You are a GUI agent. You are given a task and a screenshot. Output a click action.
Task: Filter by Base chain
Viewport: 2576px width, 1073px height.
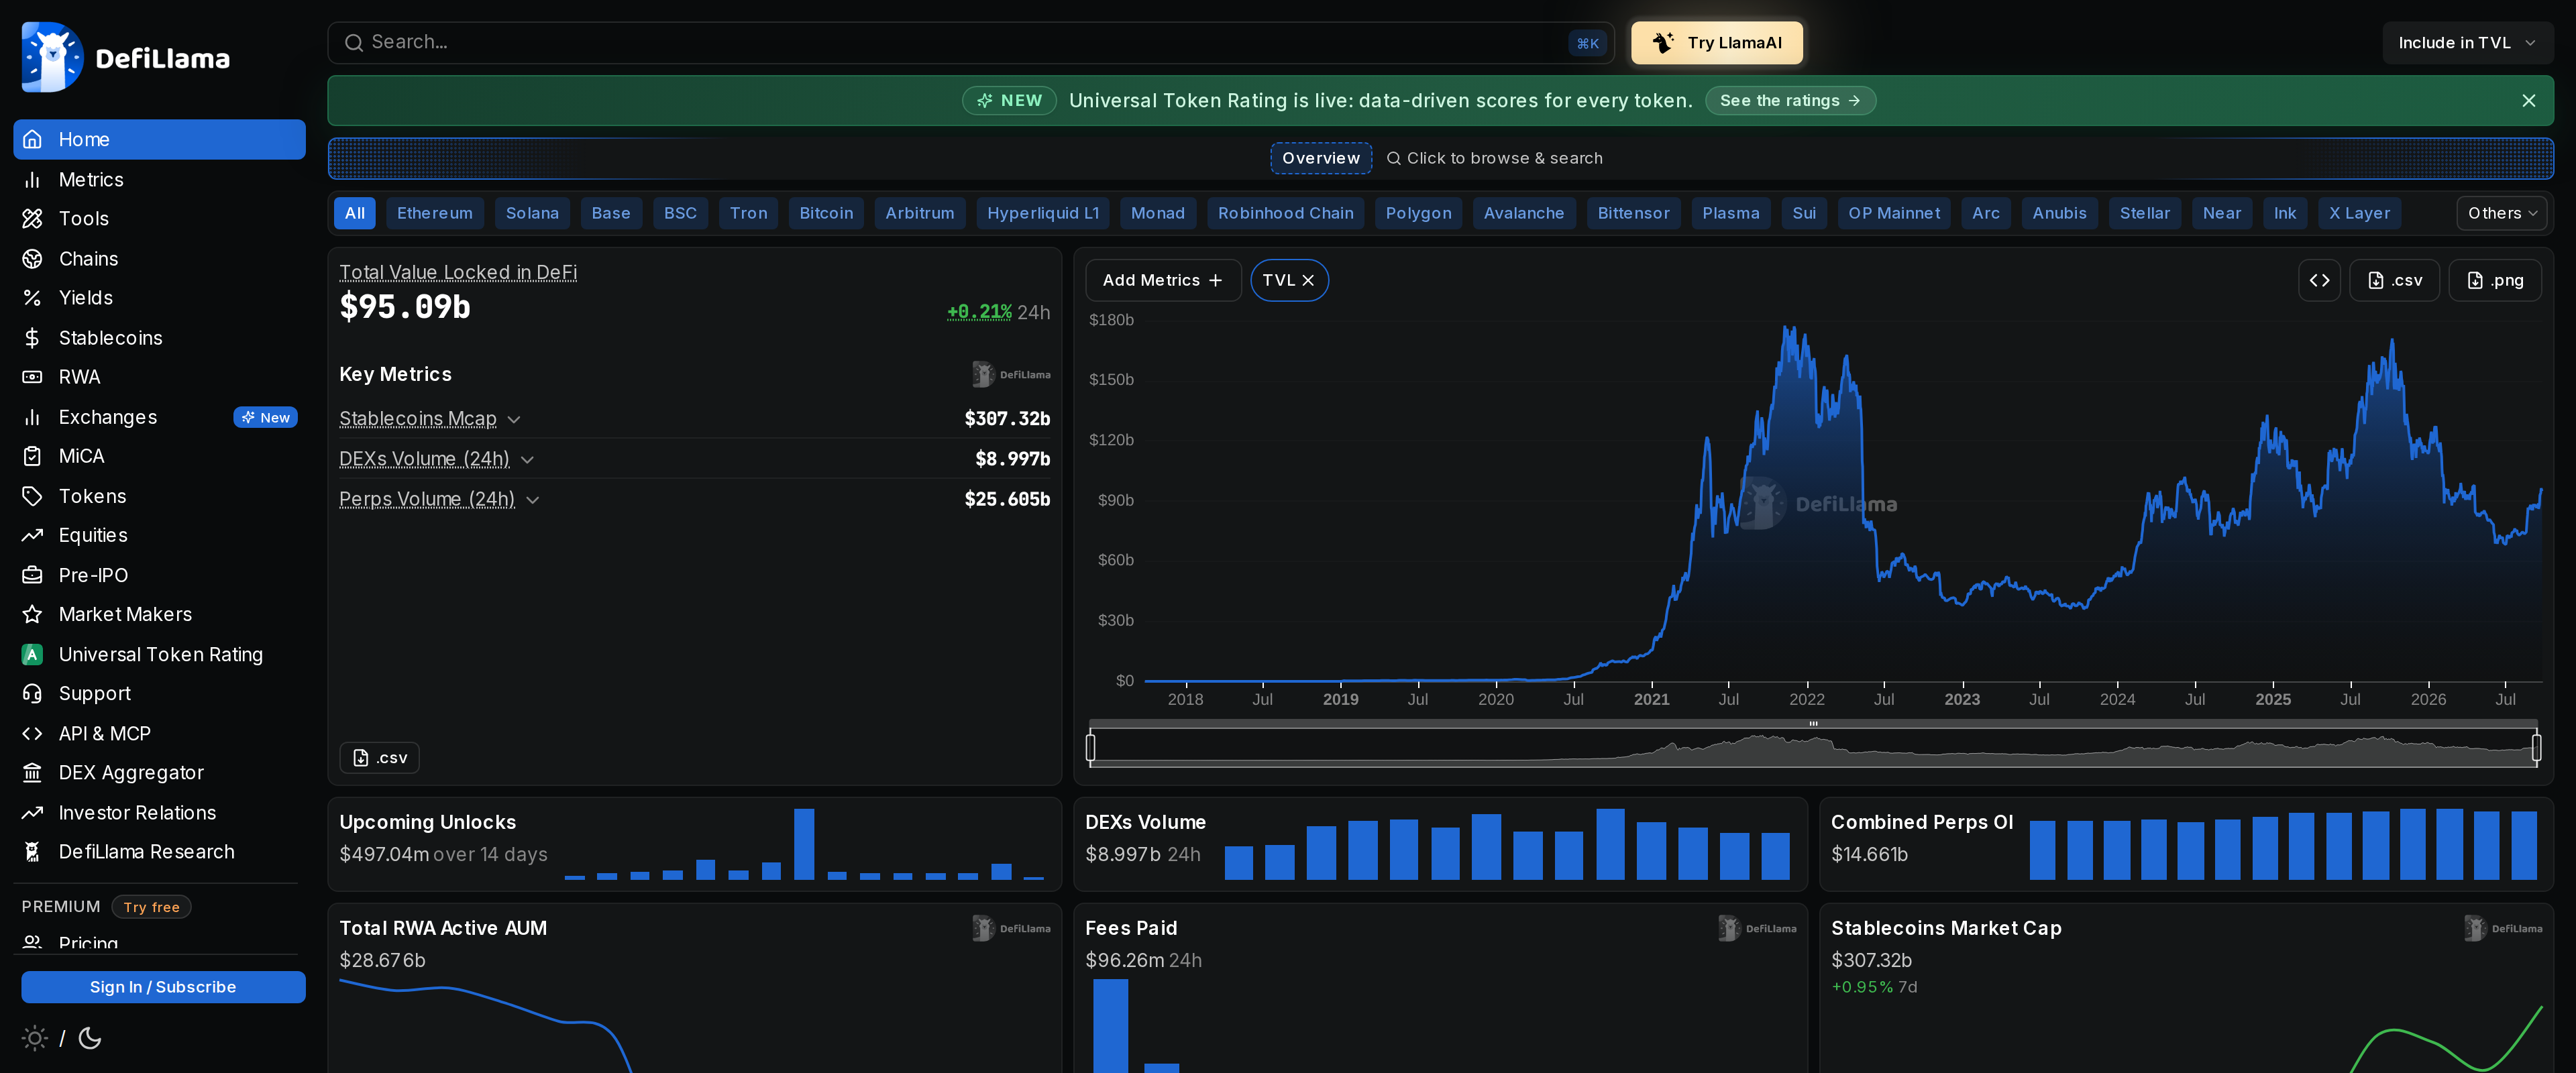point(611,213)
